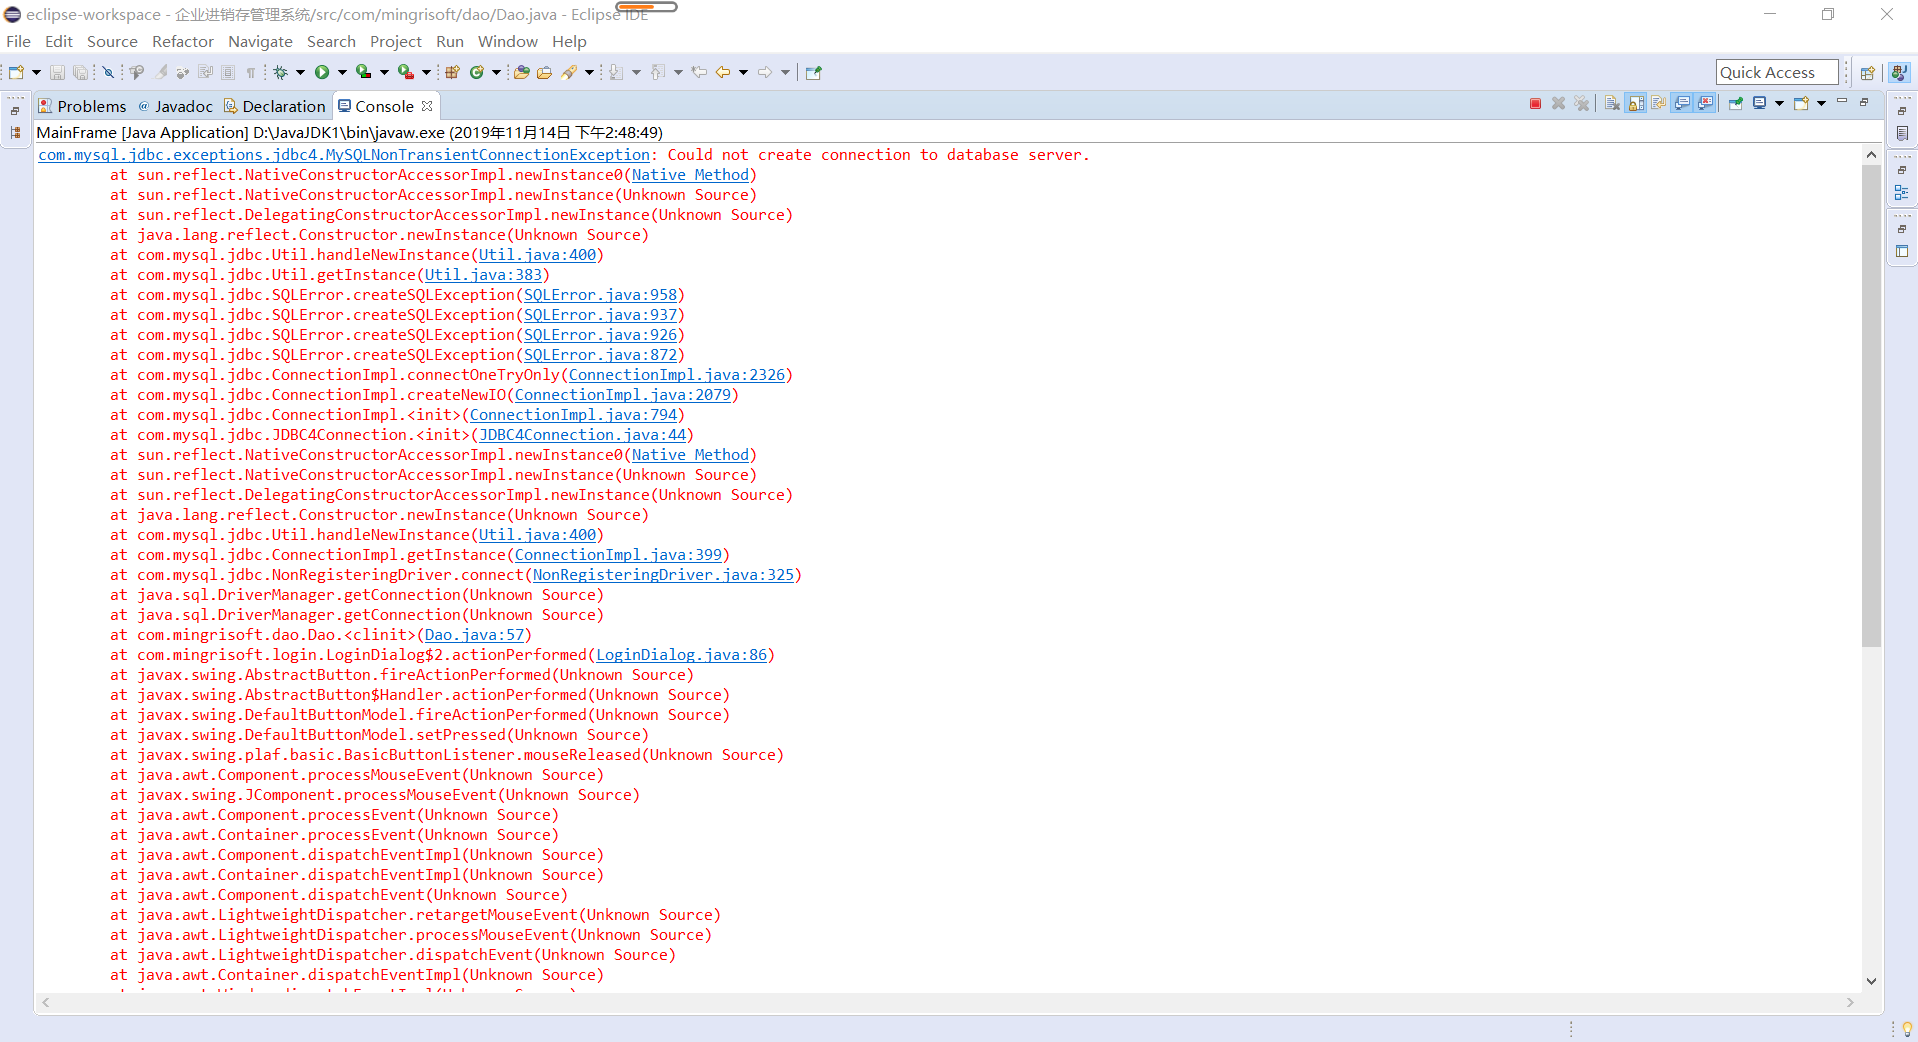This screenshot has width=1918, height=1042.
Task: Go to Previous Annotation icon
Action: 657,72
